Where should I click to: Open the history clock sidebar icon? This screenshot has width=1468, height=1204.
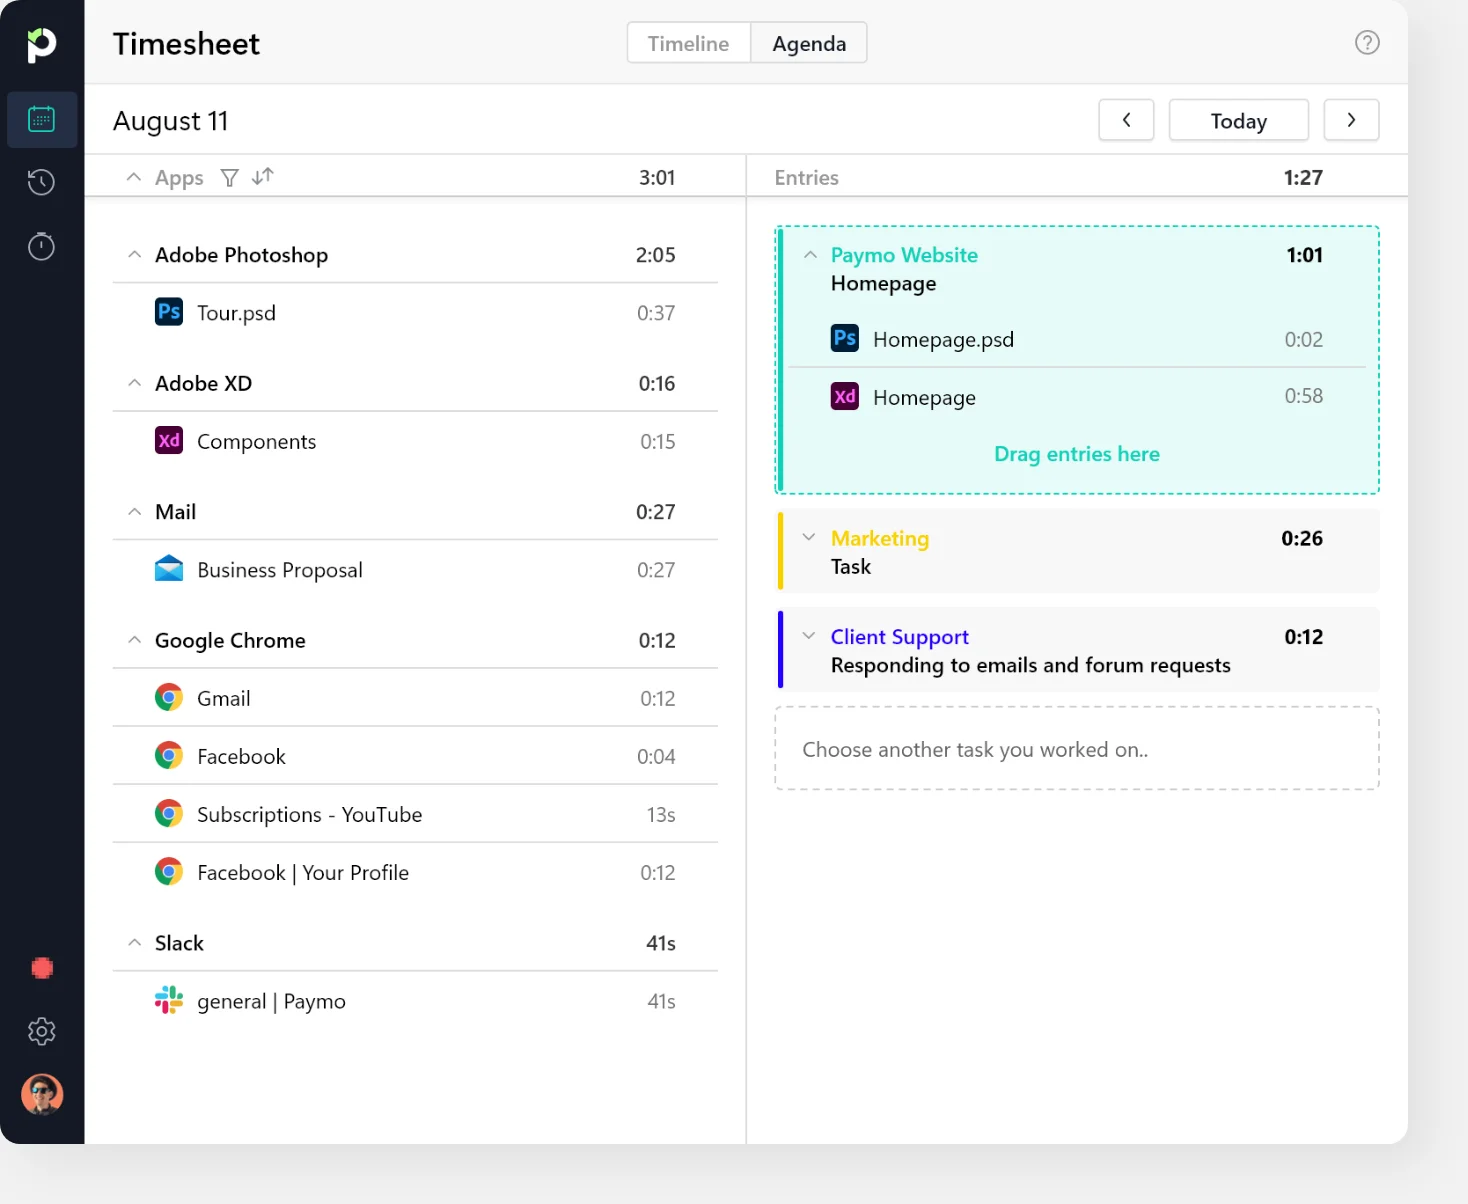(x=41, y=182)
